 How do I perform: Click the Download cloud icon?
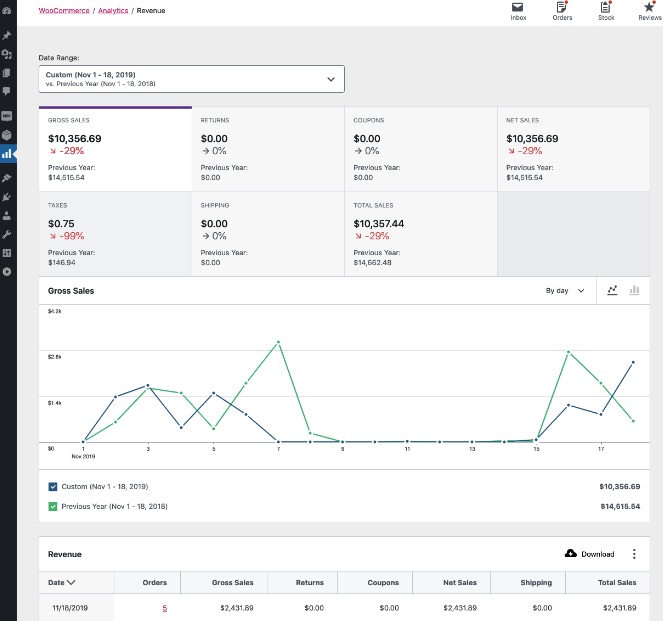coord(571,553)
